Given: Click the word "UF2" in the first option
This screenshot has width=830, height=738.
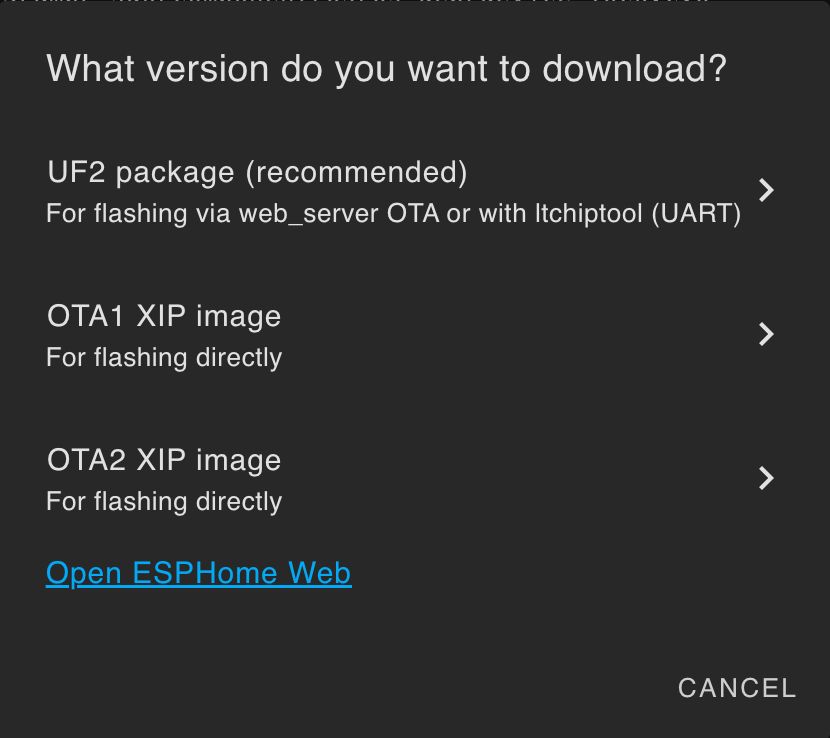Looking at the screenshot, I should (x=76, y=173).
